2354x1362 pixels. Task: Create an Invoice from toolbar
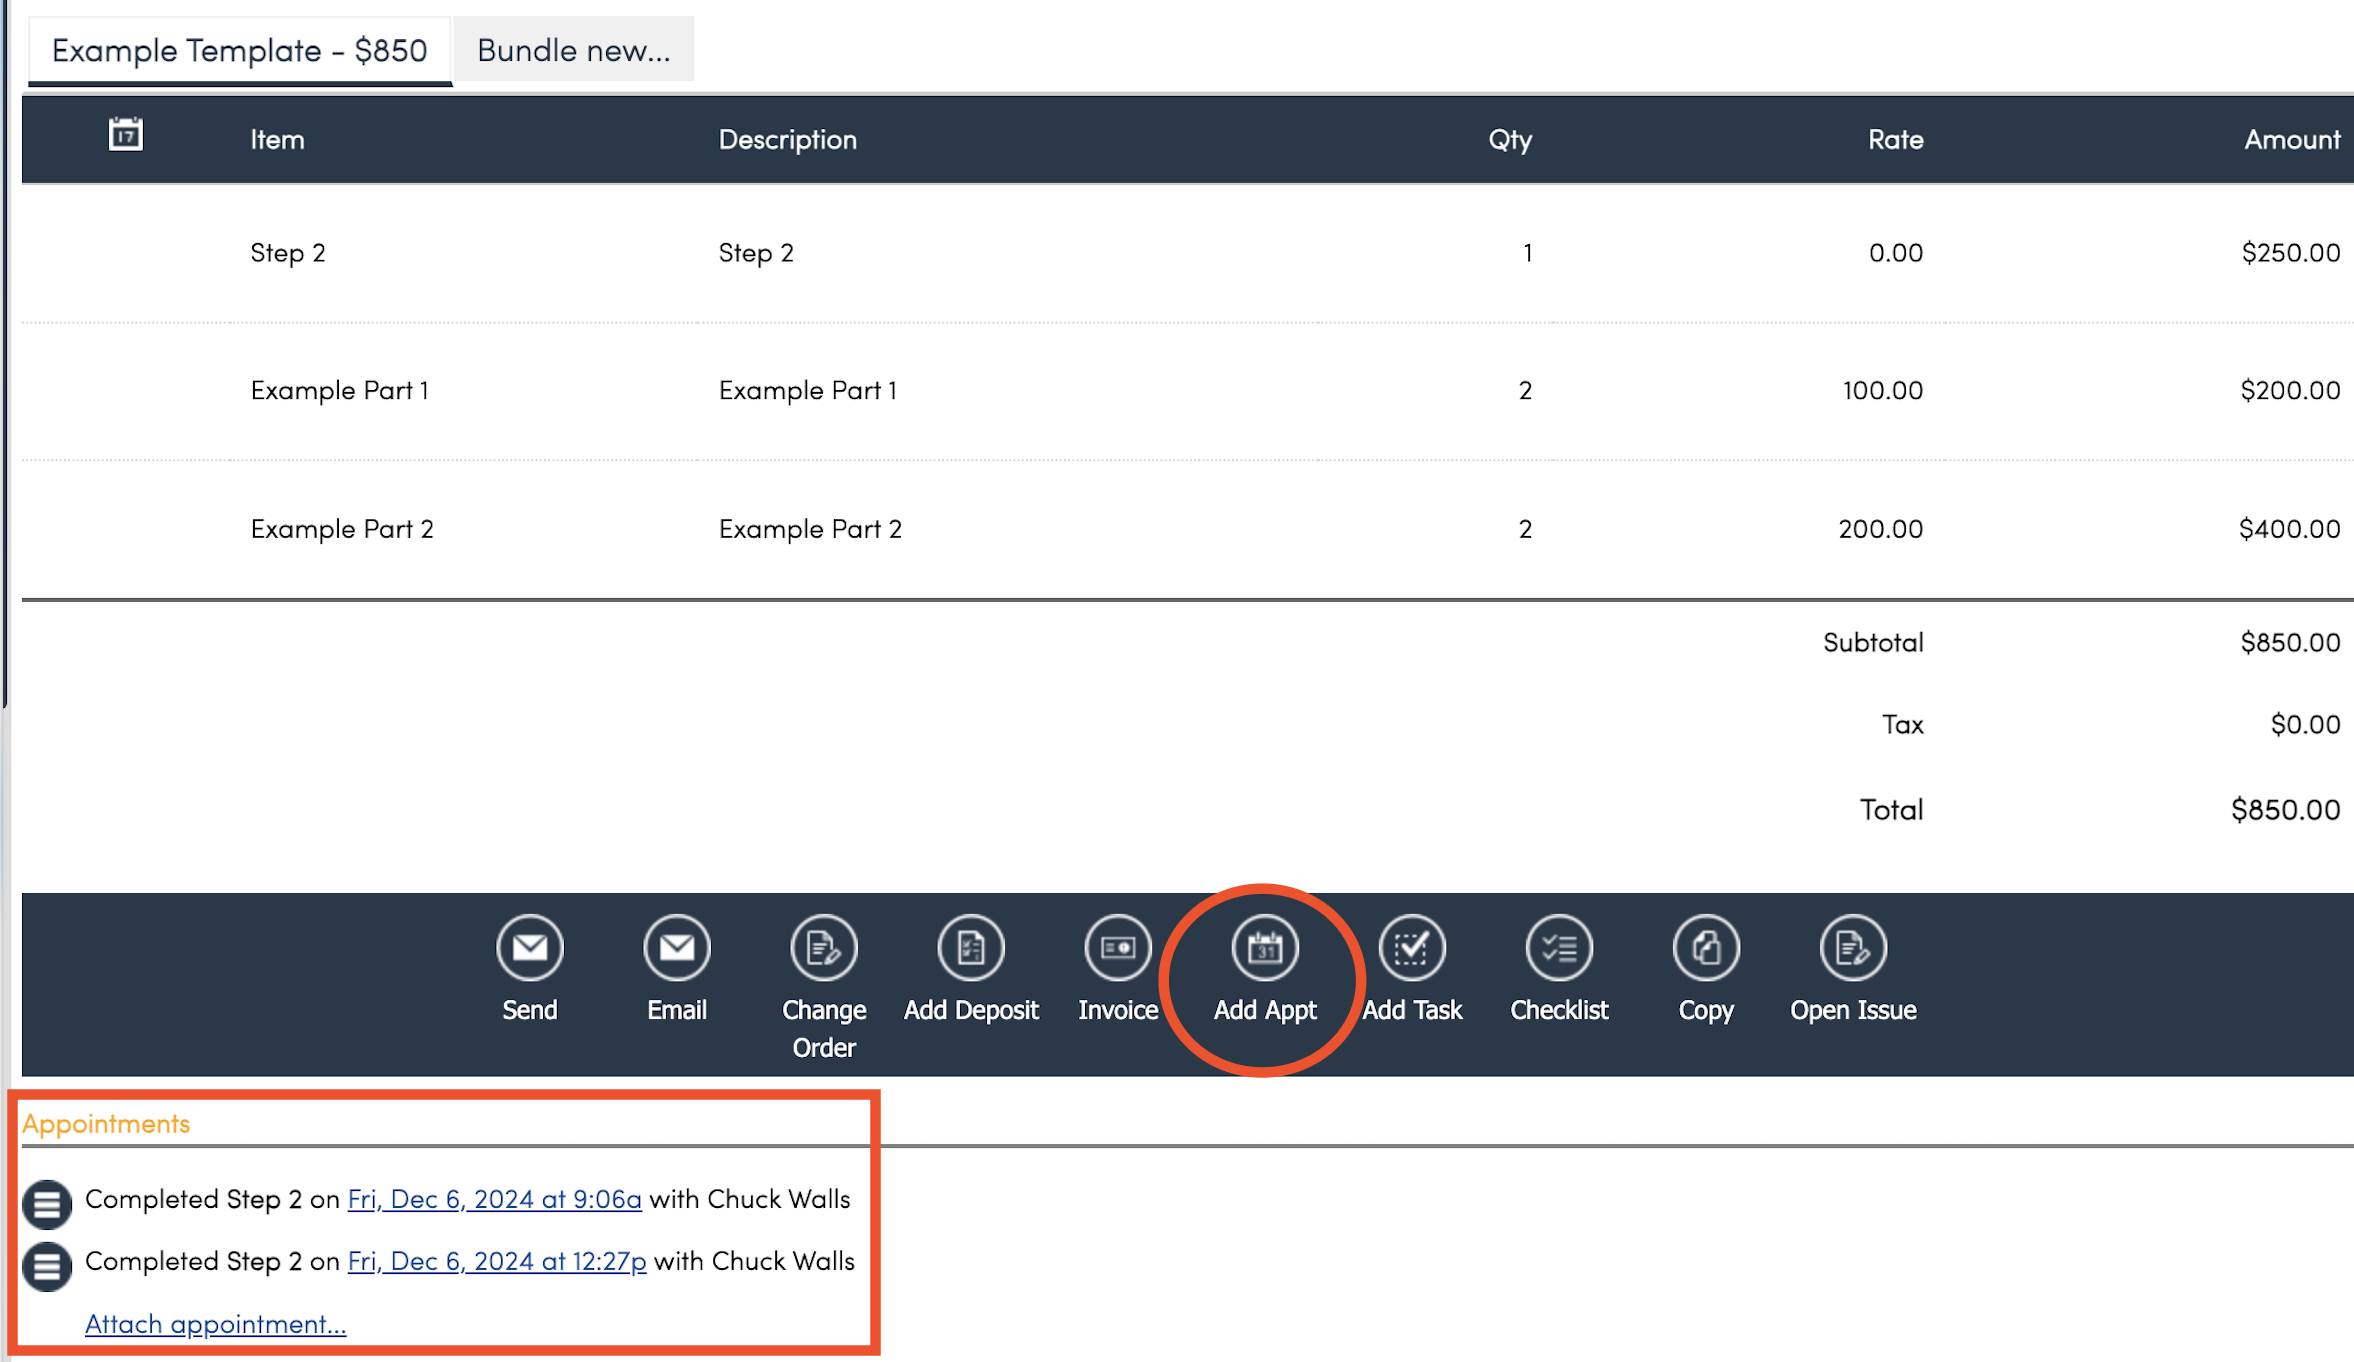click(x=1117, y=947)
